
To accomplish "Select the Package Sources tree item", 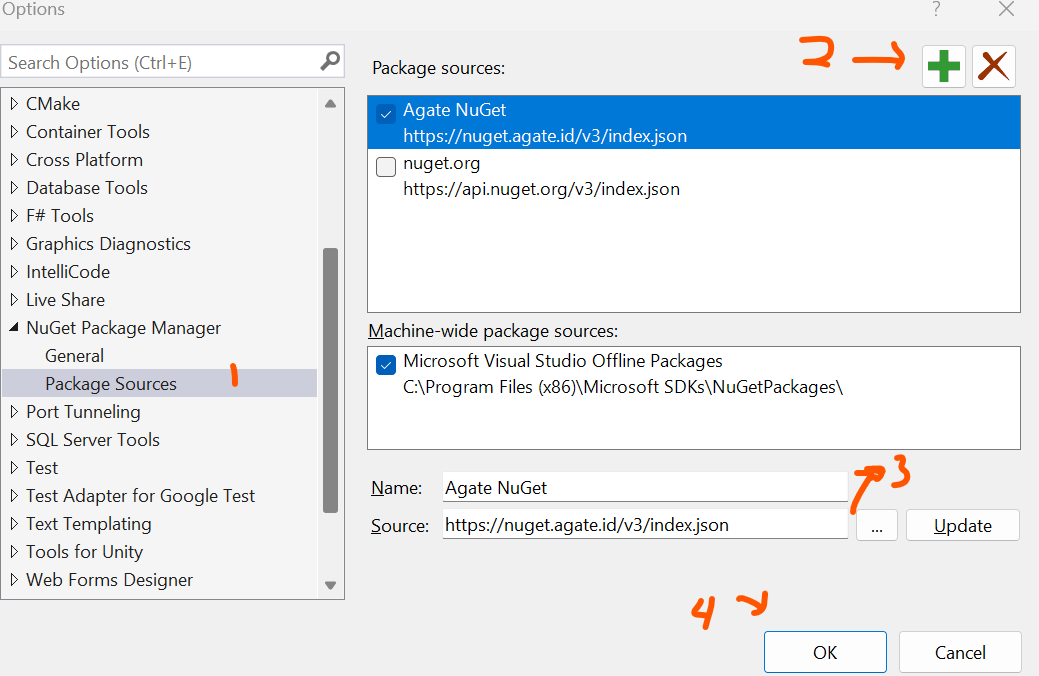I will 111,384.
